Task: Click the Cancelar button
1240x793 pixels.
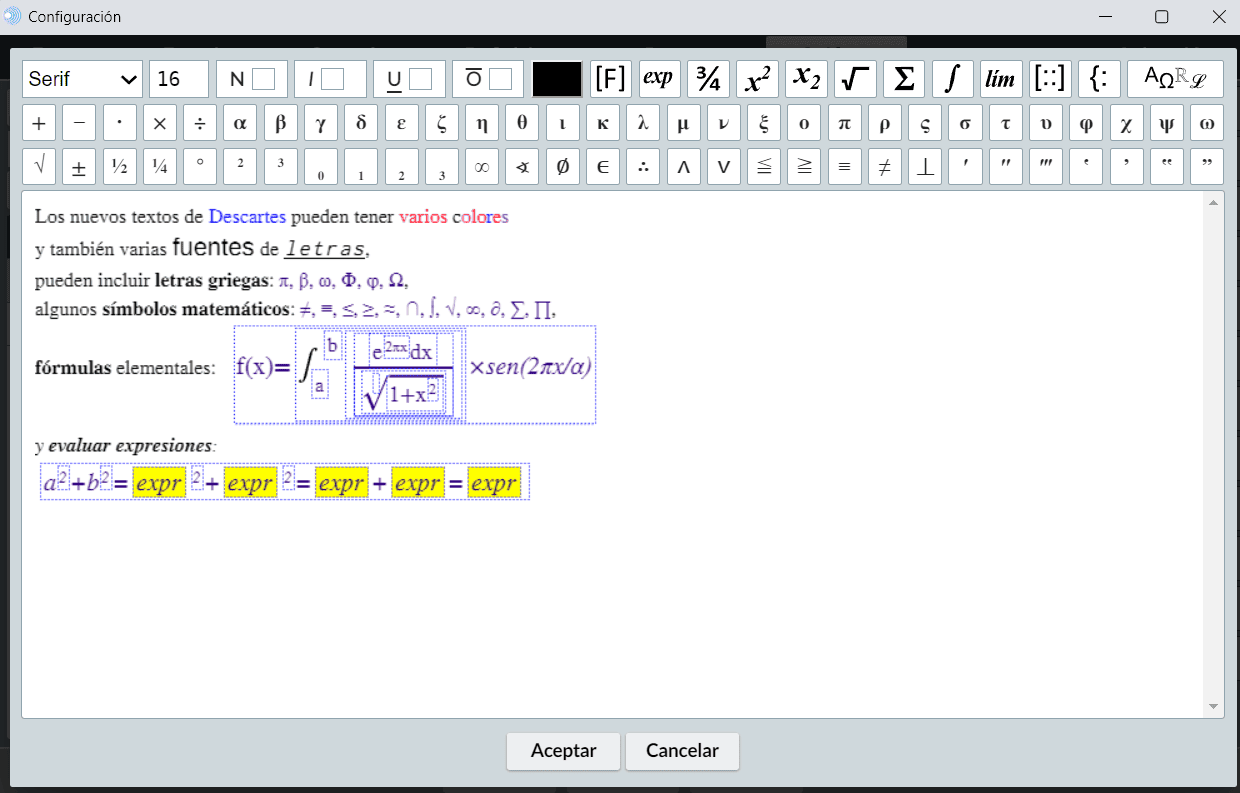Action: 682,751
